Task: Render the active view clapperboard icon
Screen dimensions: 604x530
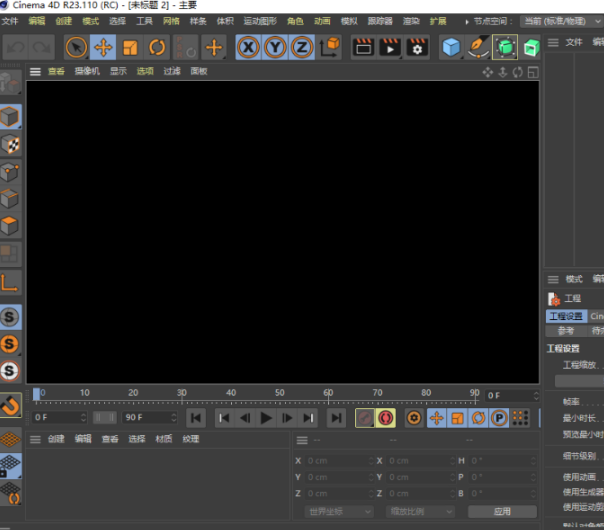Action: click(363, 47)
